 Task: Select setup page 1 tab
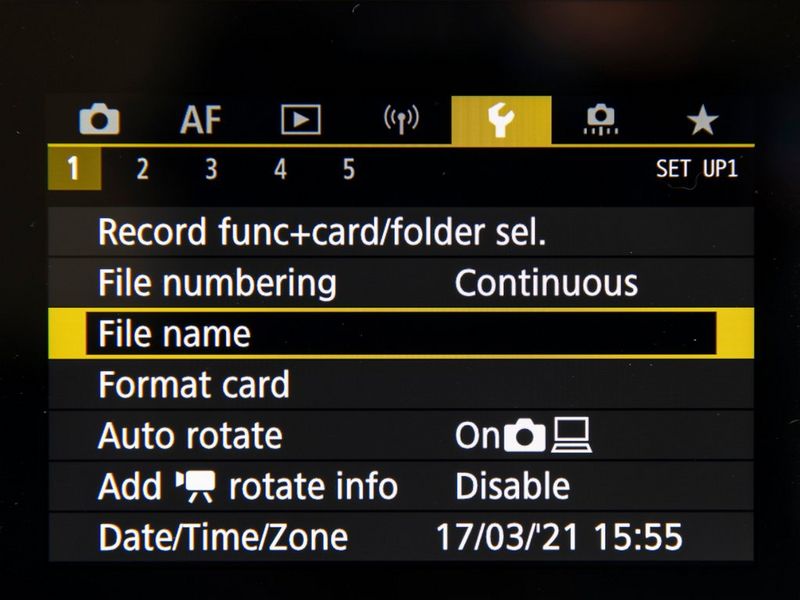click(x=74, y=168)
